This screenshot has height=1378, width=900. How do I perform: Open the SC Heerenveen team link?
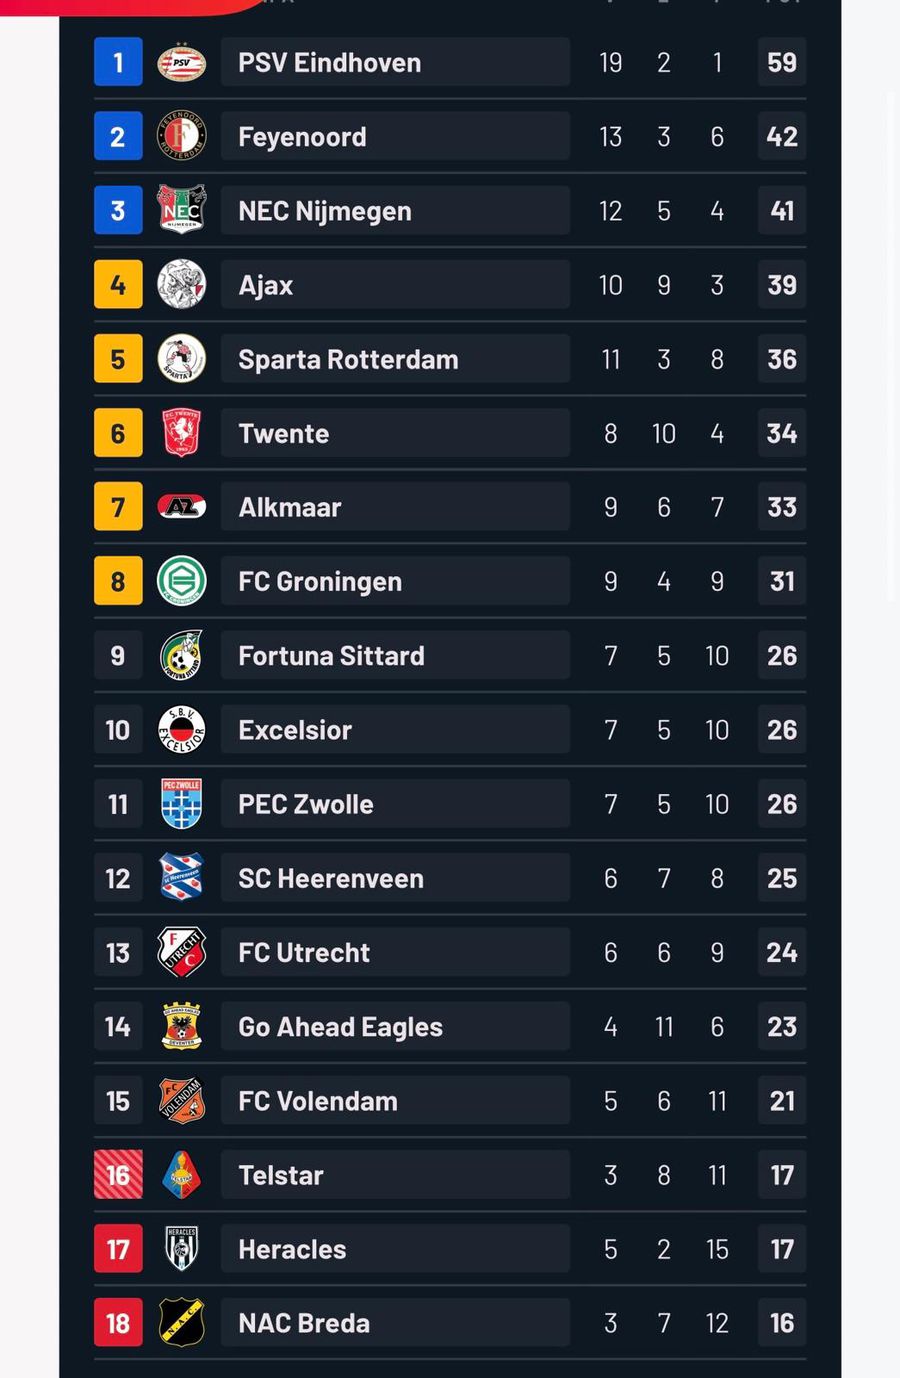331,878
